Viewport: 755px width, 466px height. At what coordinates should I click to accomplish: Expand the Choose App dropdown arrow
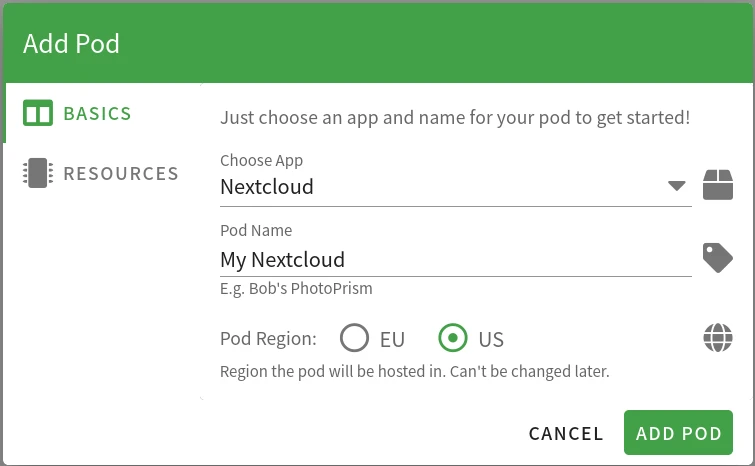pyautogui.click(x=676, y=186)
